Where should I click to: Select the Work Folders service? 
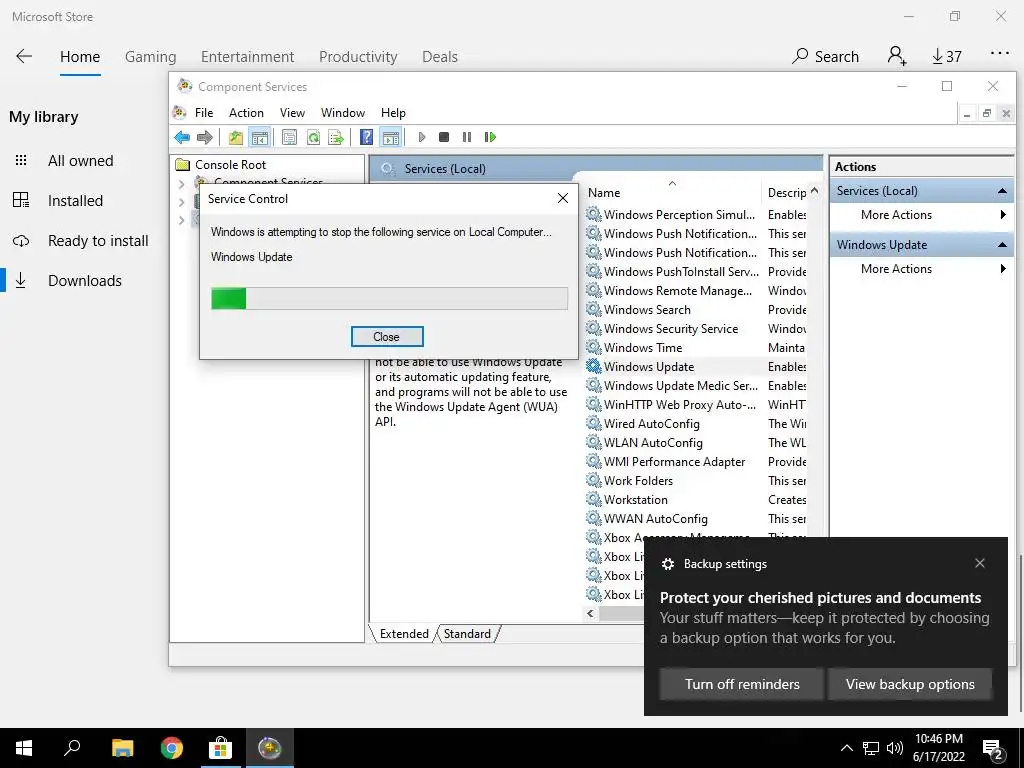tap(638, 481)
